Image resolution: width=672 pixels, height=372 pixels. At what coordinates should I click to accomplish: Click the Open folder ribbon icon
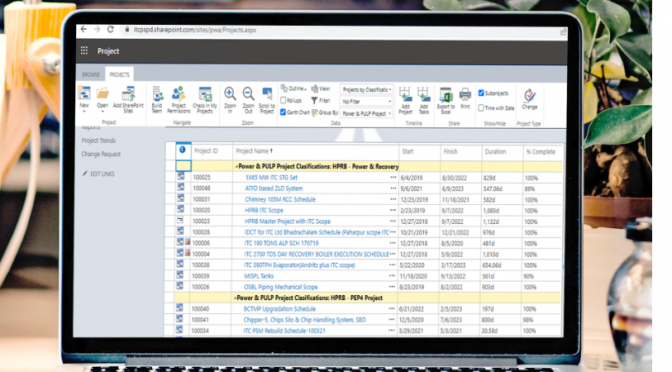click(x=102, y=93)
